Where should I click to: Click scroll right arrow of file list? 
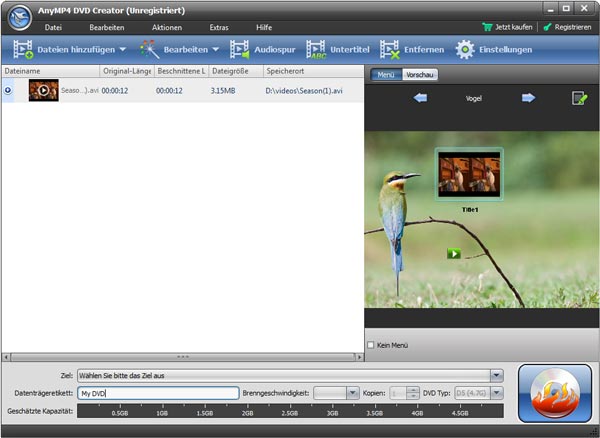click(359, 357)
